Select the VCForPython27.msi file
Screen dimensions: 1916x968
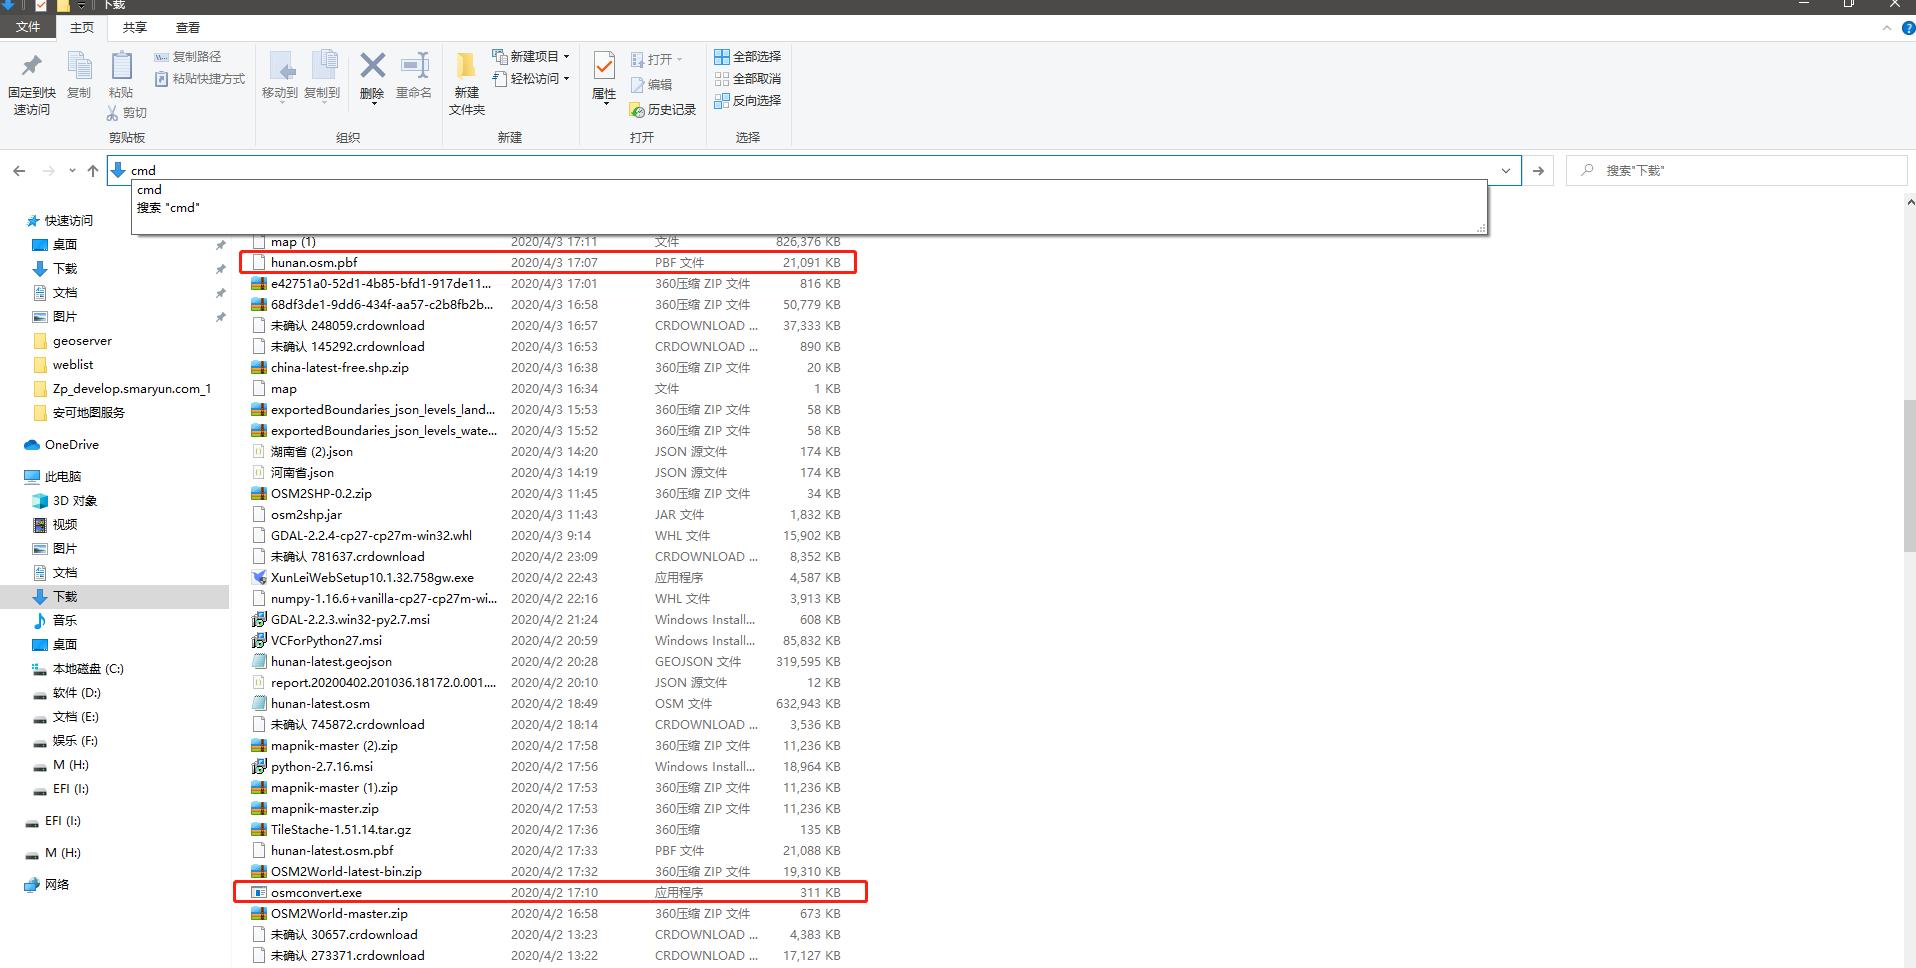[548, 641]
